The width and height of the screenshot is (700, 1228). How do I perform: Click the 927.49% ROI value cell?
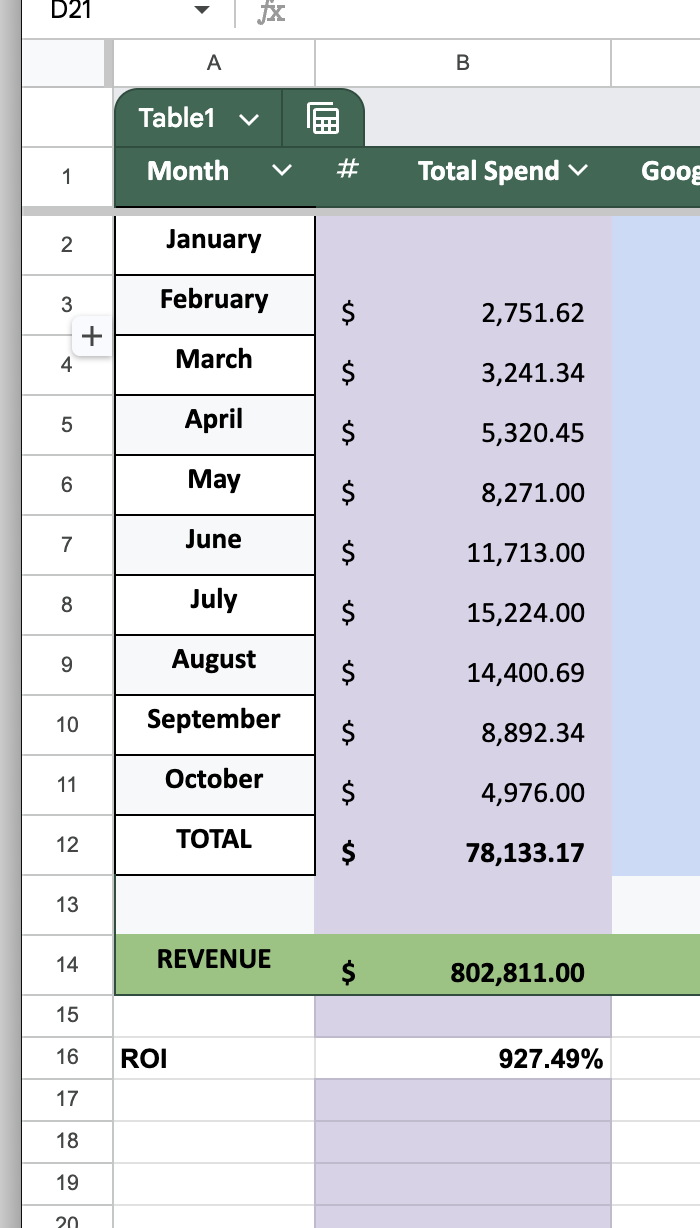click(462, 1058)
